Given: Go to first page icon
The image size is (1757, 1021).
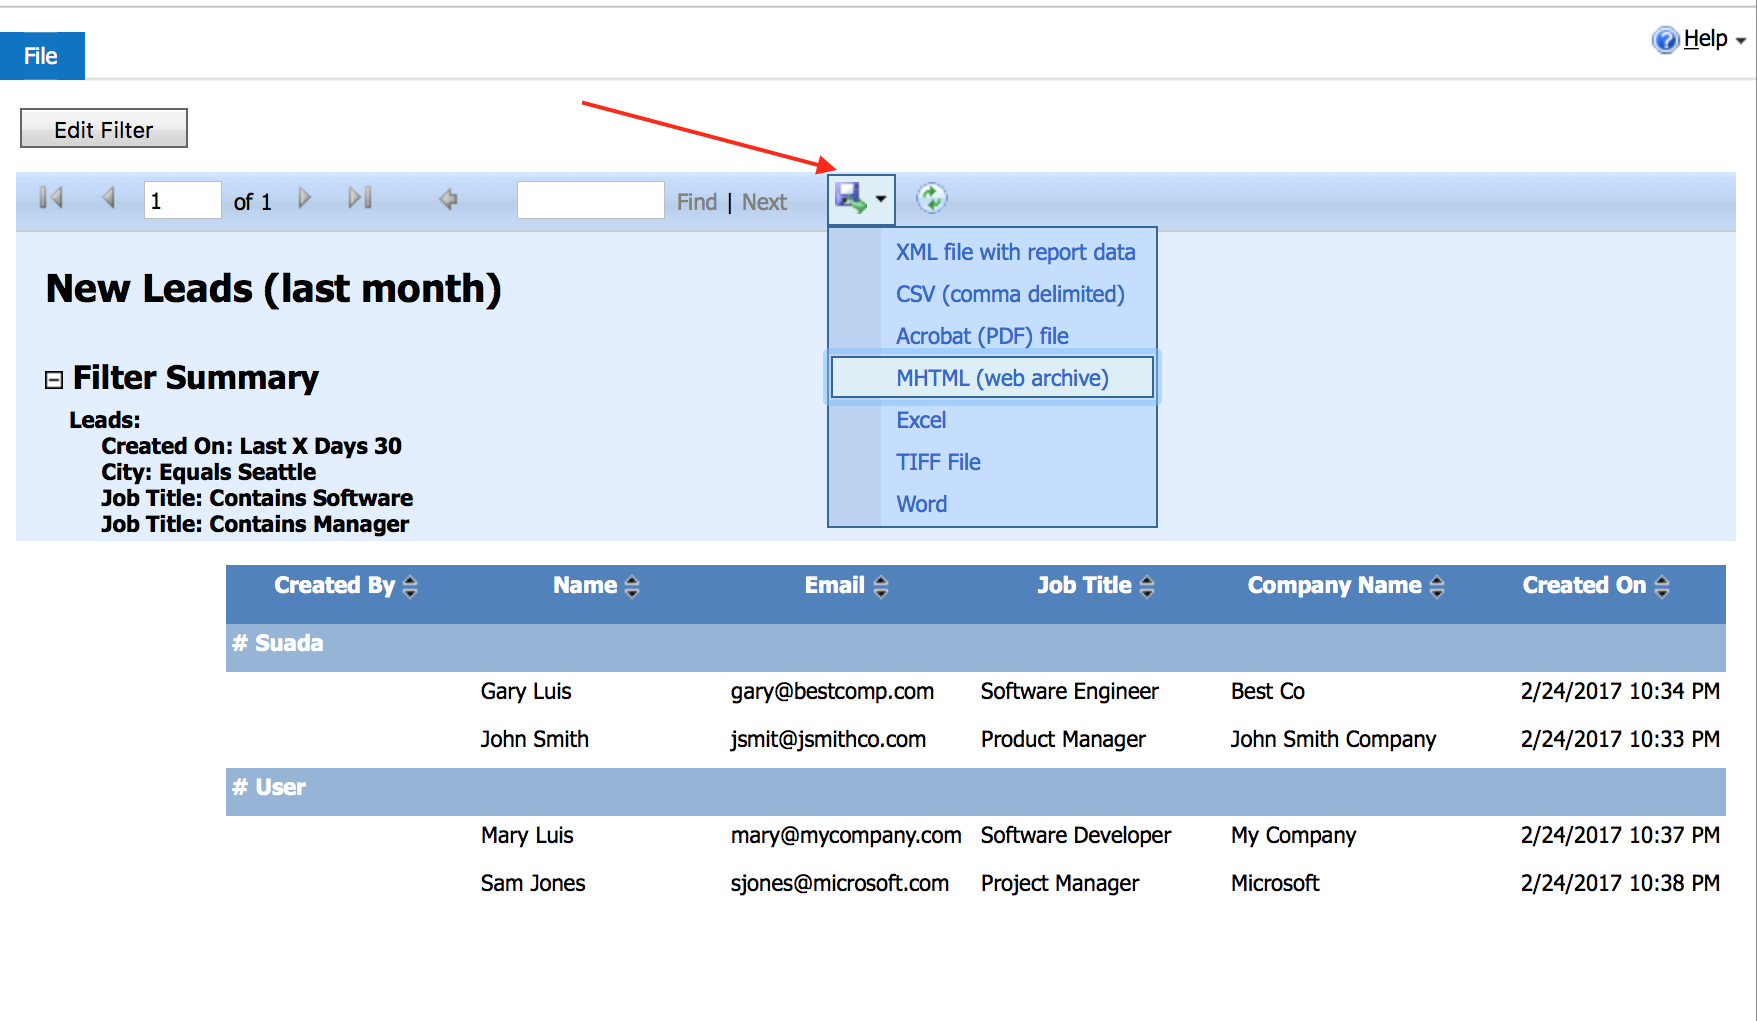Looking at the screenshot, I should click(x=51, y=198).
